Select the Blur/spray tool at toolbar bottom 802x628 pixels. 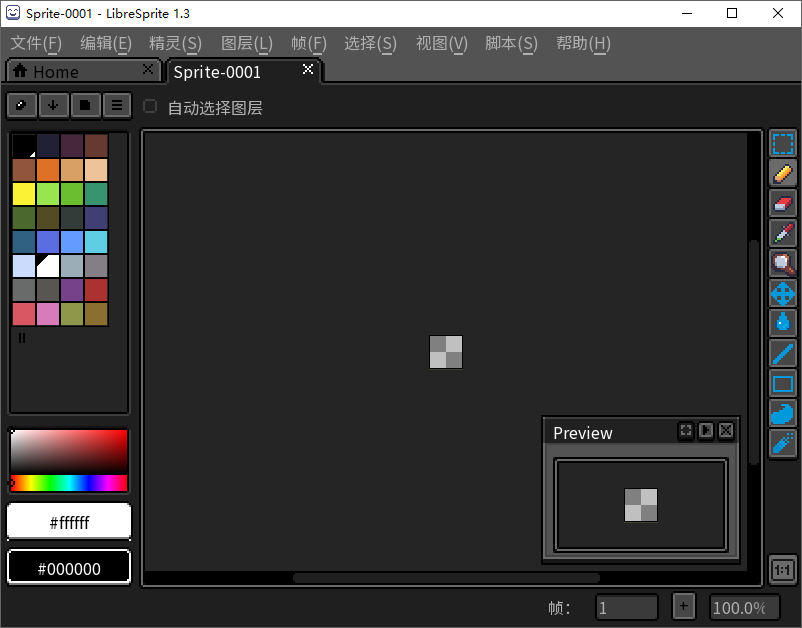pos(783,443)
